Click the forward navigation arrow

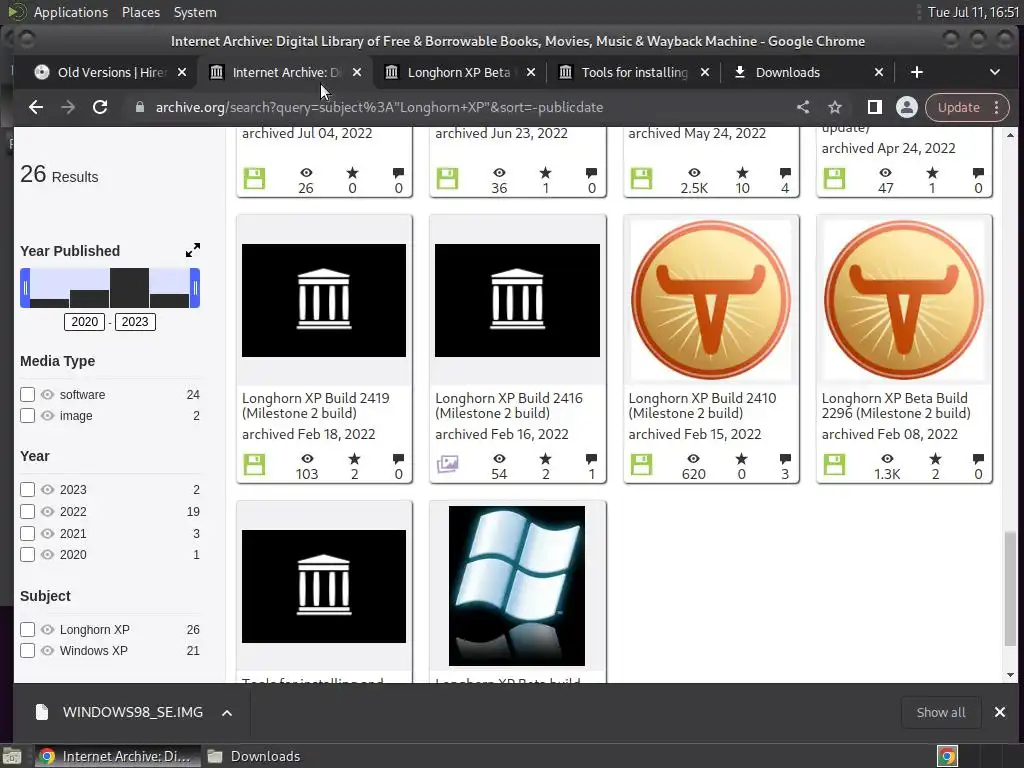coord(68,107)
